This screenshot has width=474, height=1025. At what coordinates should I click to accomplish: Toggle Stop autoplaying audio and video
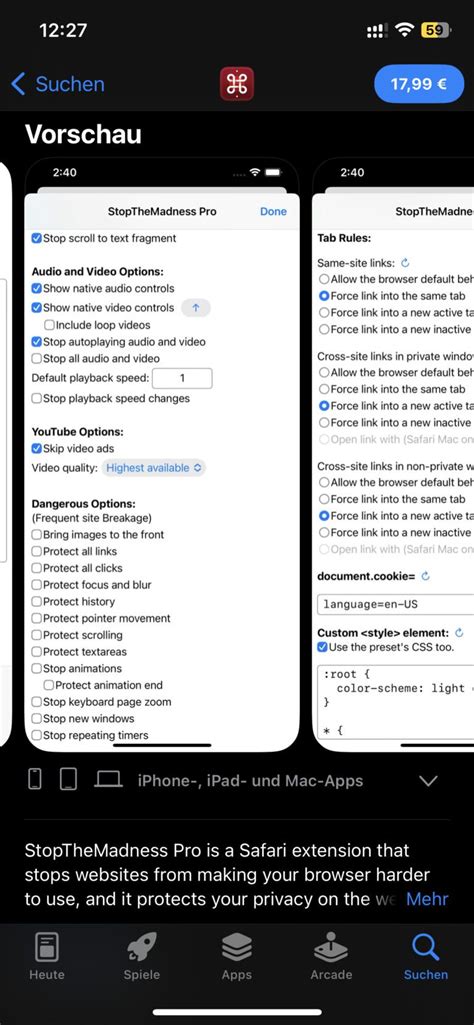[x=37, y=341]
